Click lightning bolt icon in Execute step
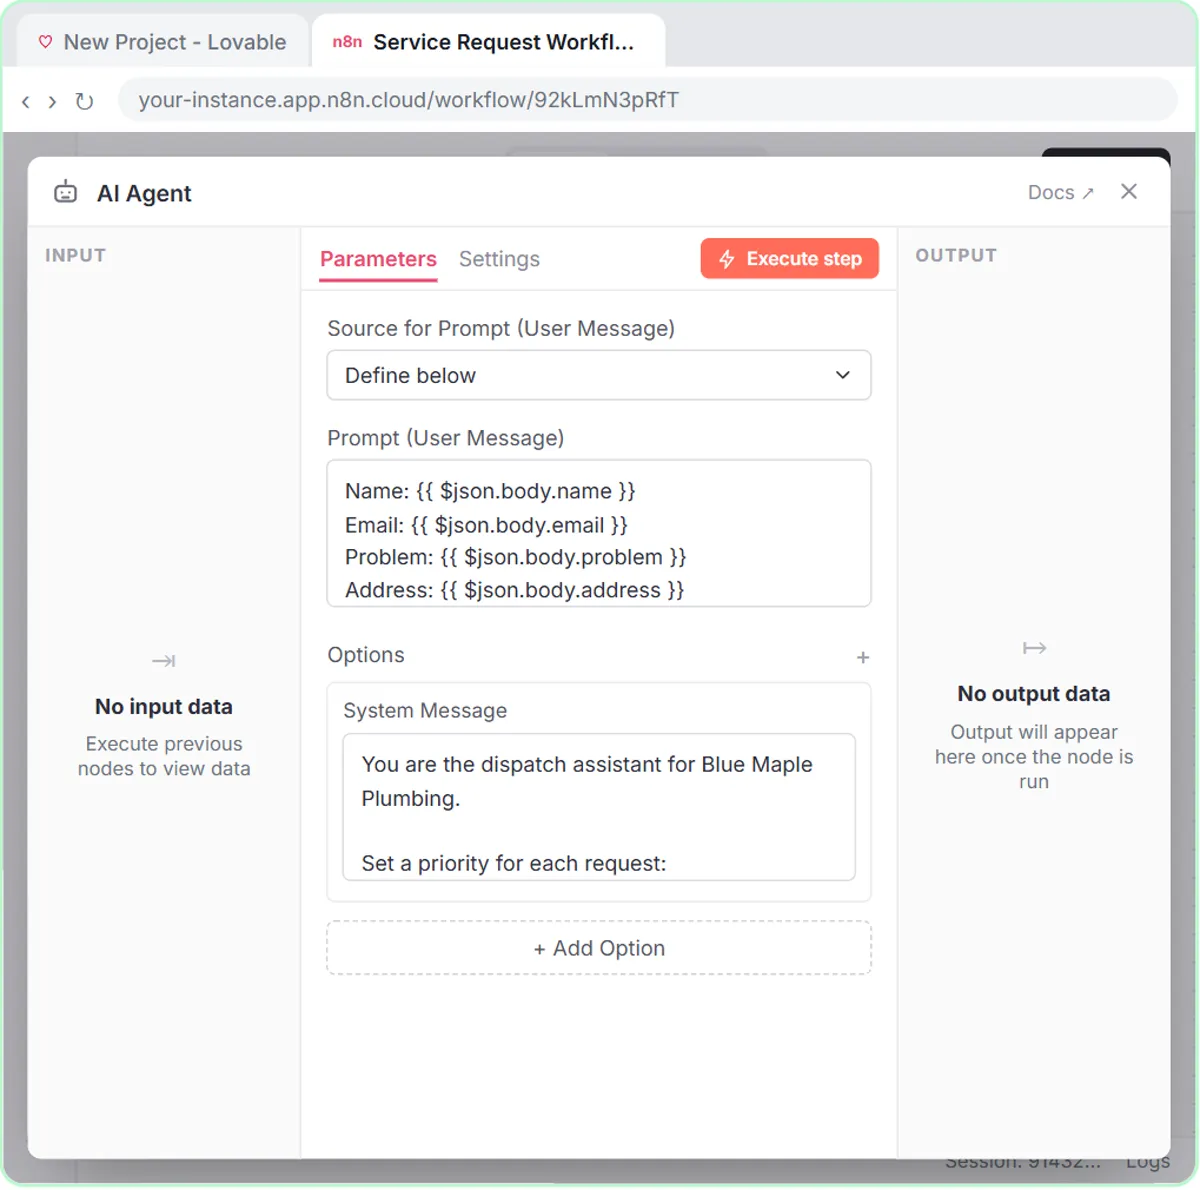Screen dimensions: 1200x1190 click(727, 259)
